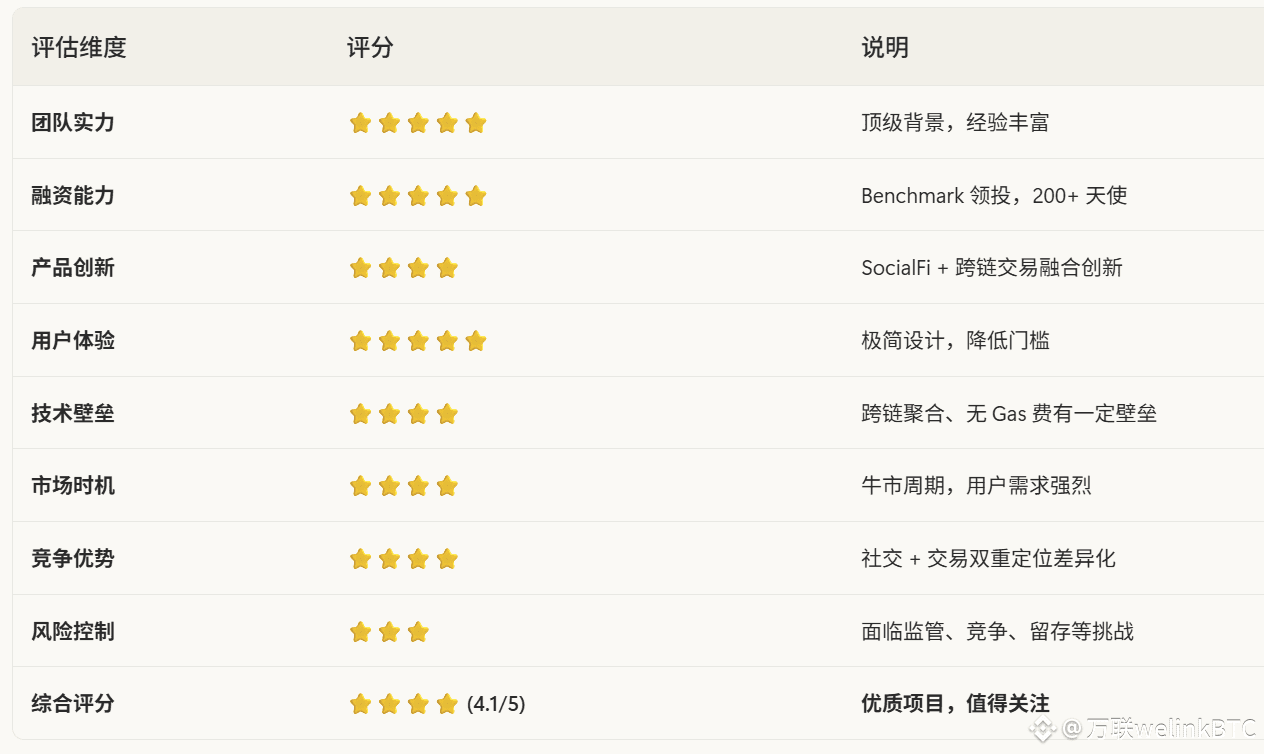
Task: Click 优质项目，值得关注 summary text
Action: pyautogui.click(x=955, y=704)
